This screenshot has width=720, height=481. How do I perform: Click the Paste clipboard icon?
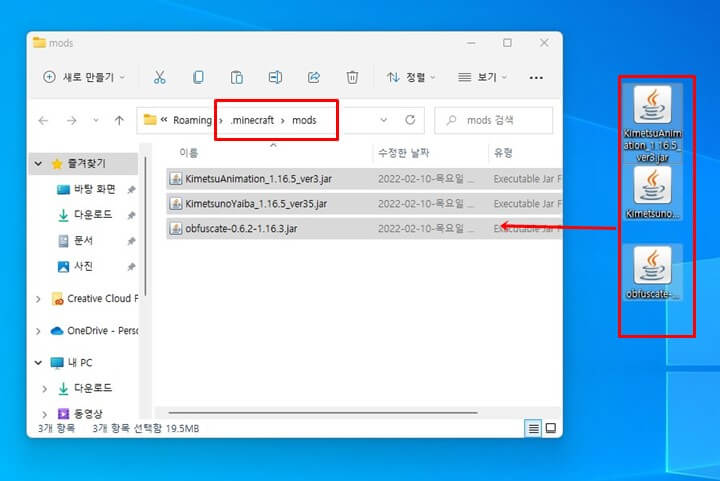coord(236,77)
